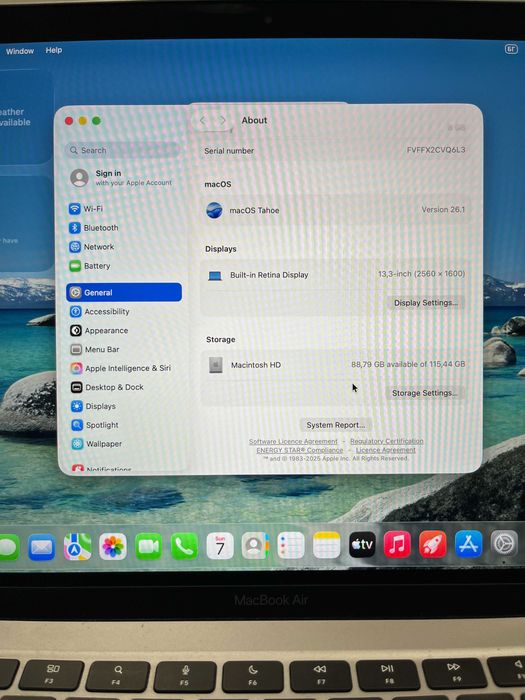This screenshot has height=700, width=525.
Task: Open the Regulatory Certification link
Action: (387, 441)
